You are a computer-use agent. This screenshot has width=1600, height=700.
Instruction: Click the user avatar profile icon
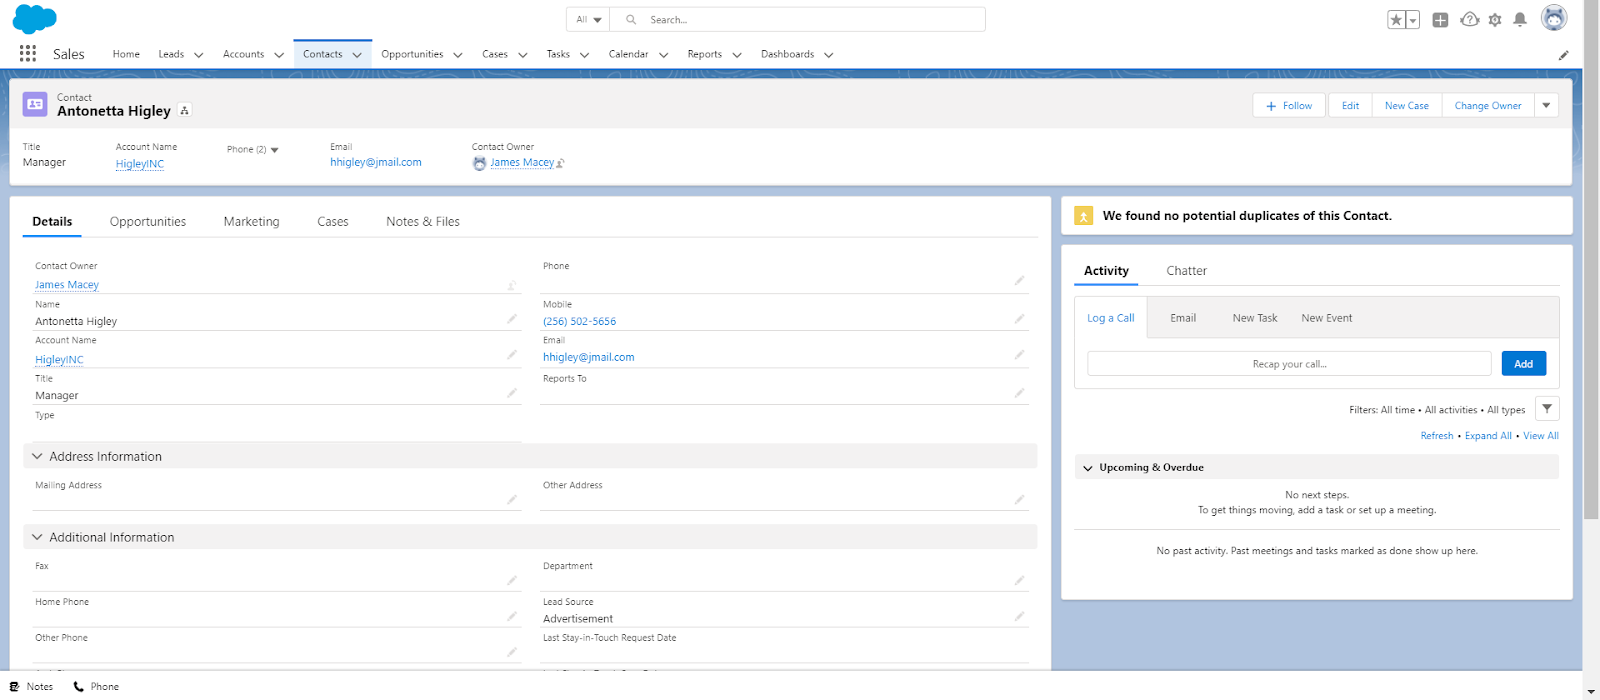pos(1553,18)
